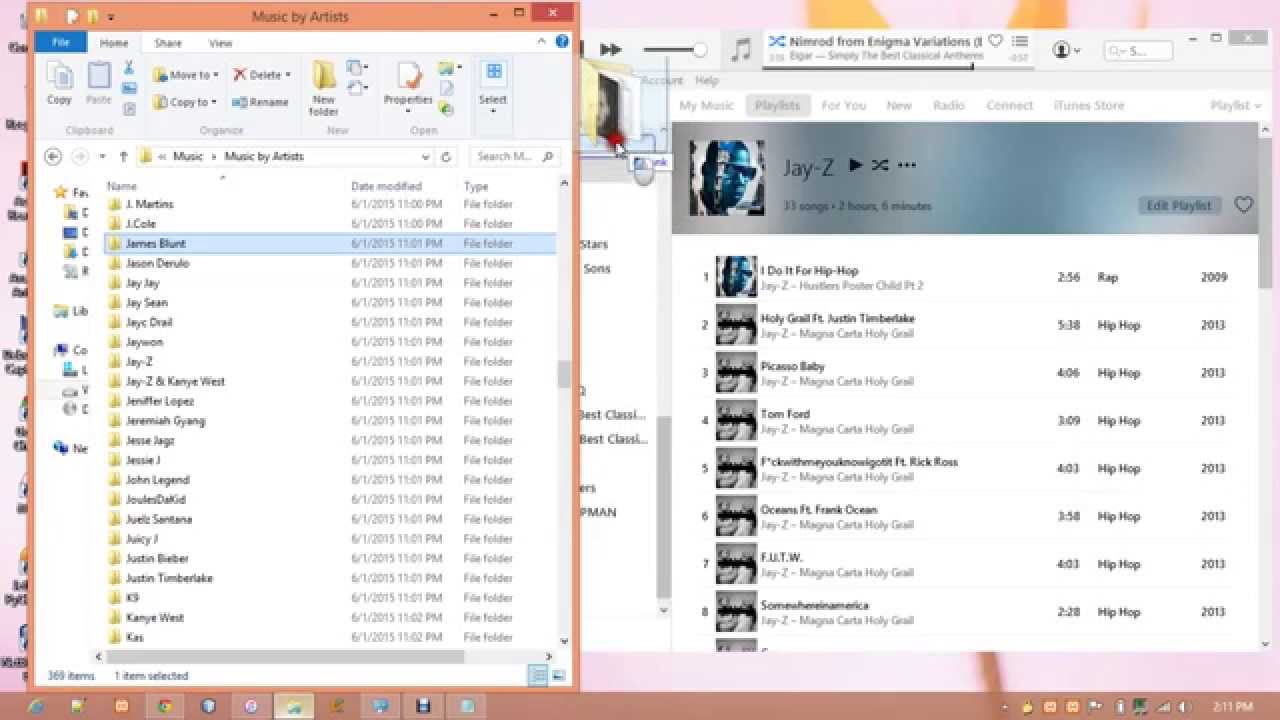Click the Copy icon in Explorer ribbon
The width and height of the screenshot is (1280, 720).
click(59, 82)
